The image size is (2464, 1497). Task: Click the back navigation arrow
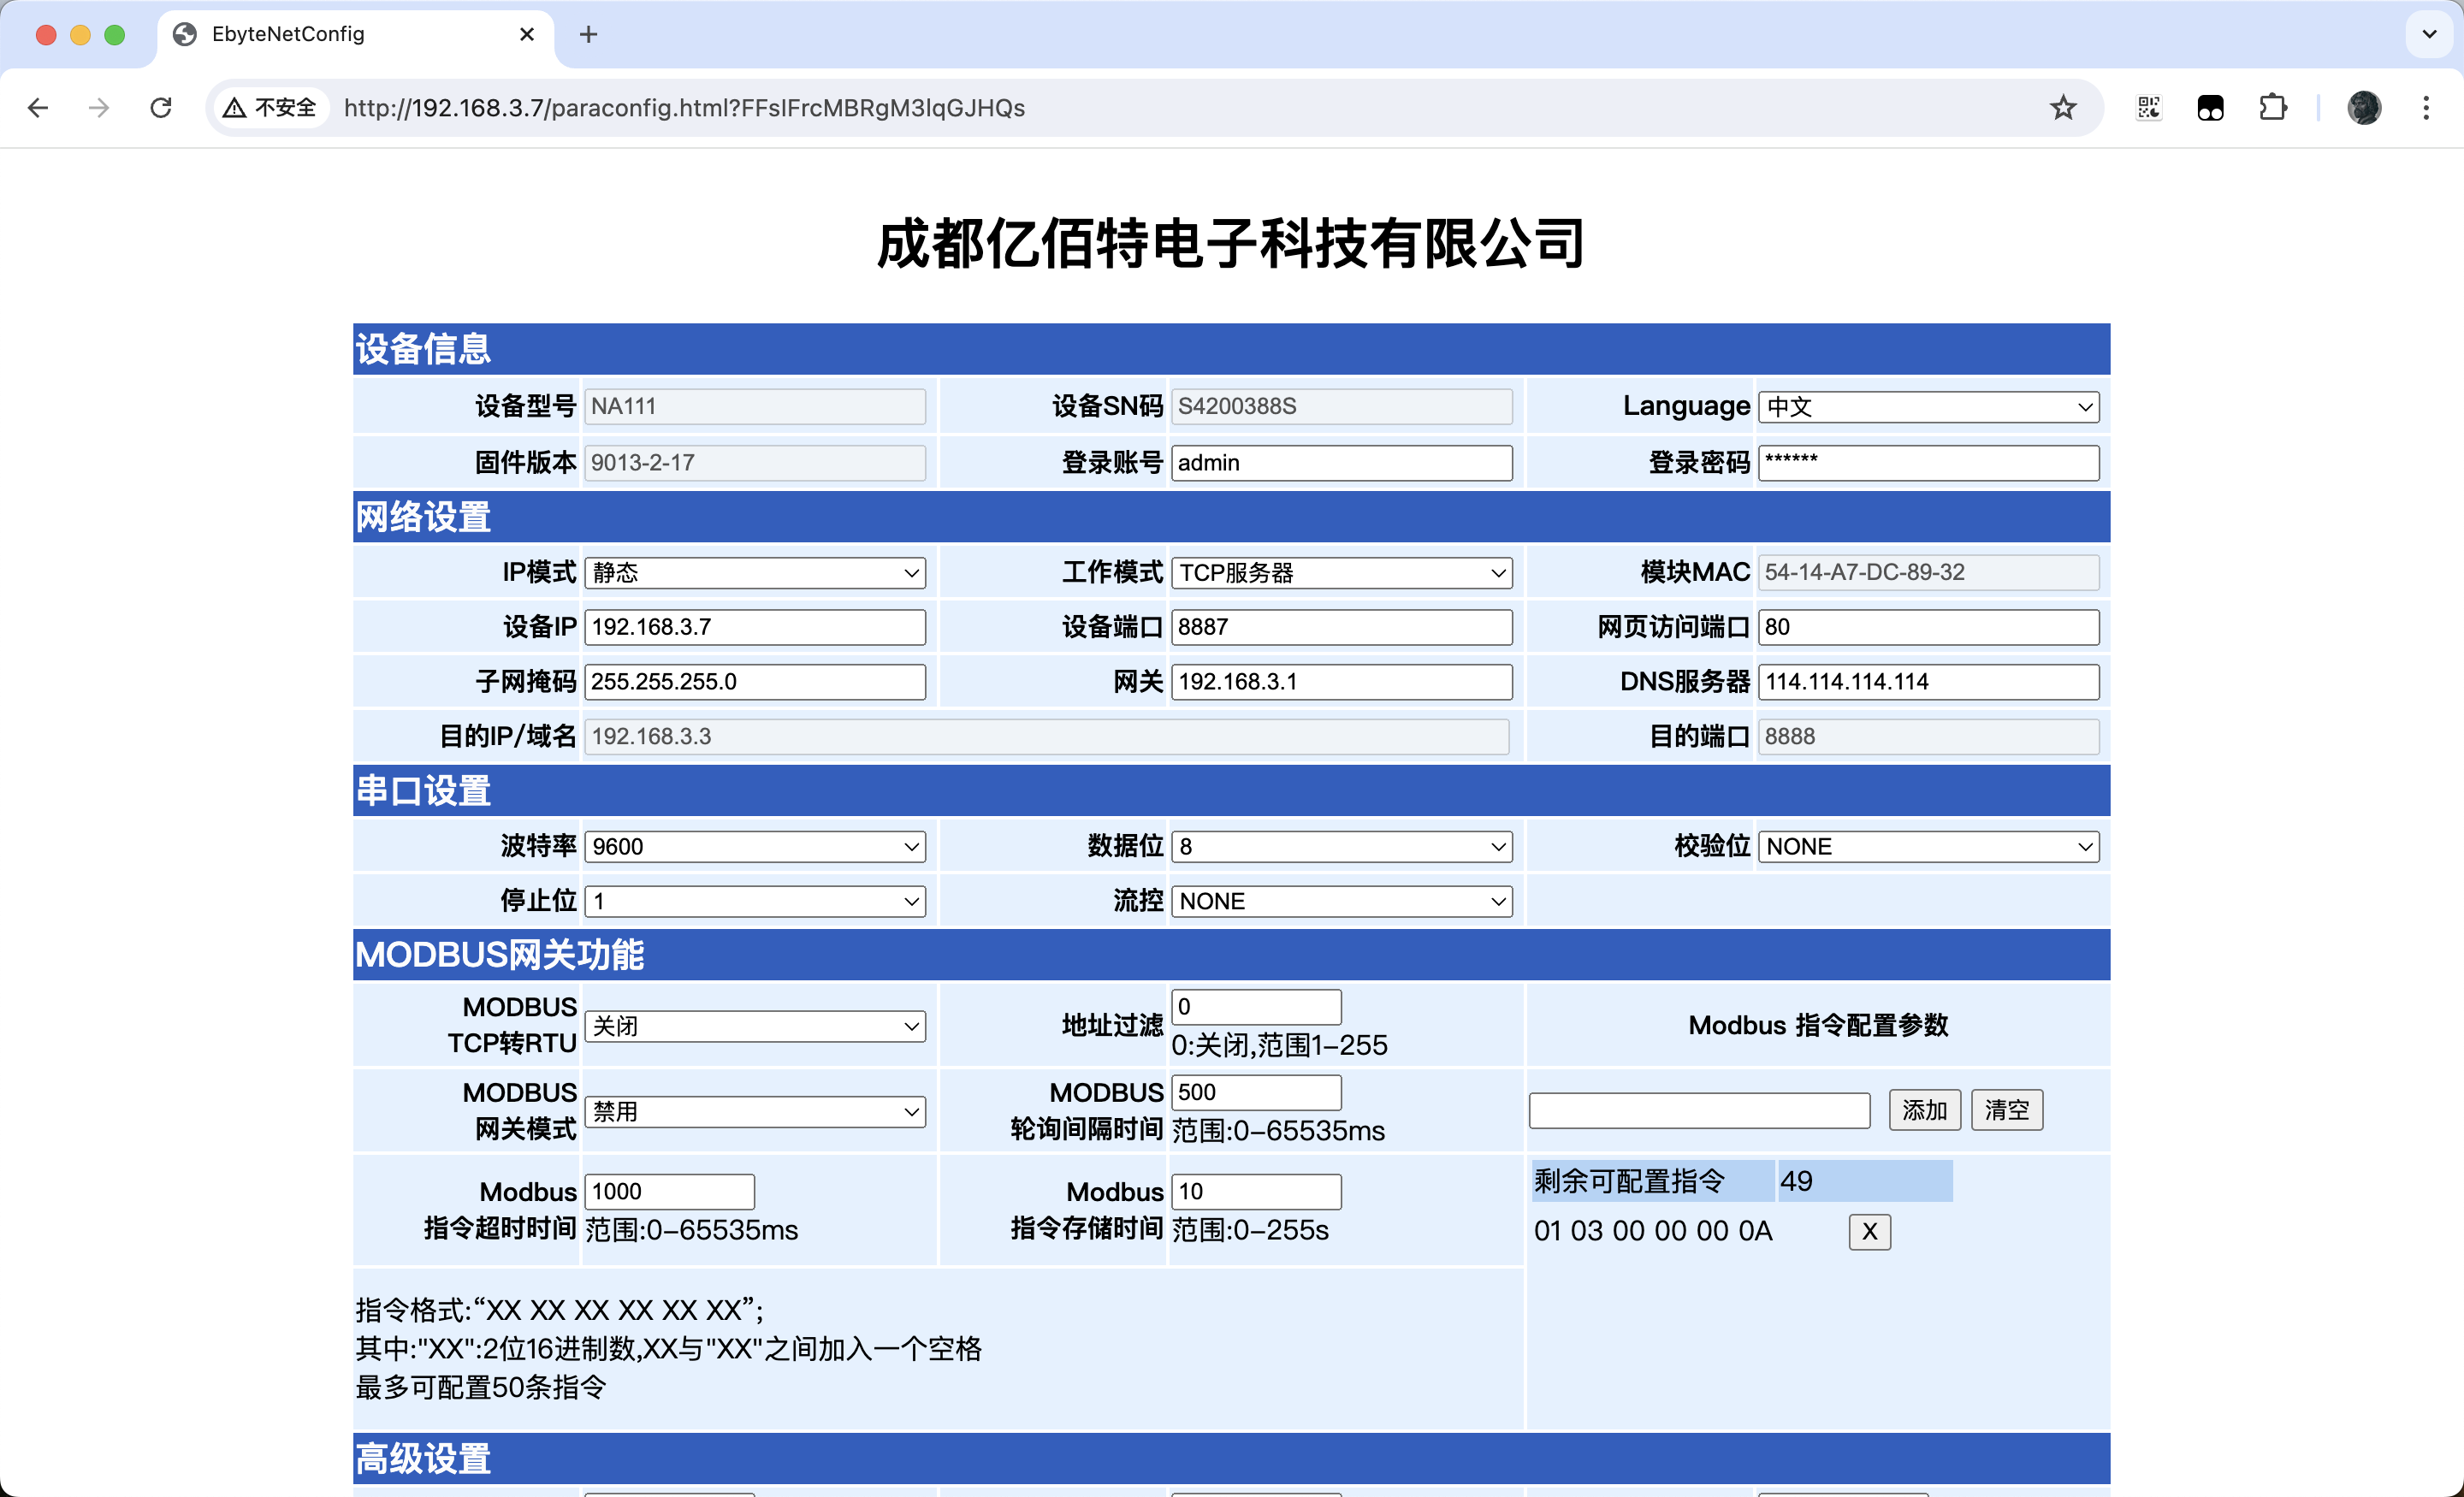pos(38,107)
